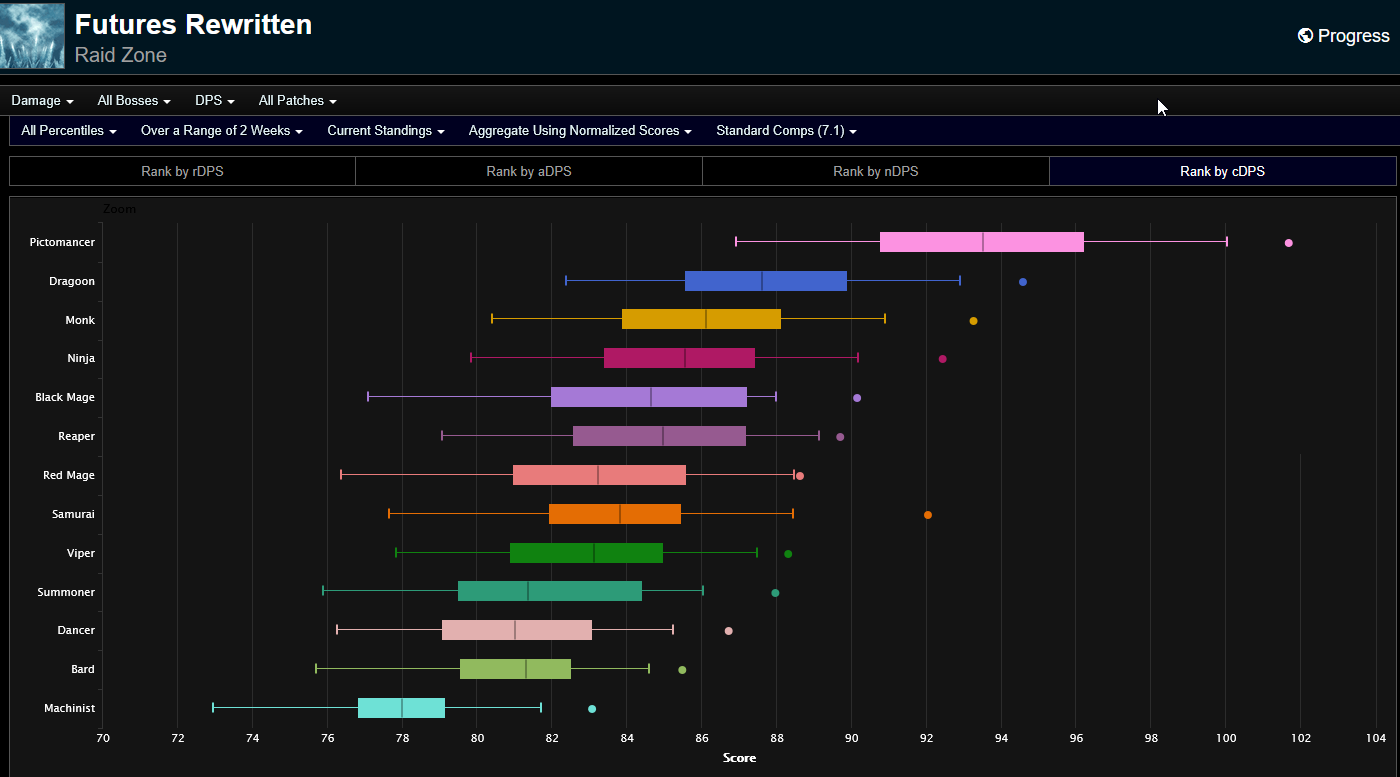
Task: Open the Progress link with globe icon
Action: (1344, 36)
